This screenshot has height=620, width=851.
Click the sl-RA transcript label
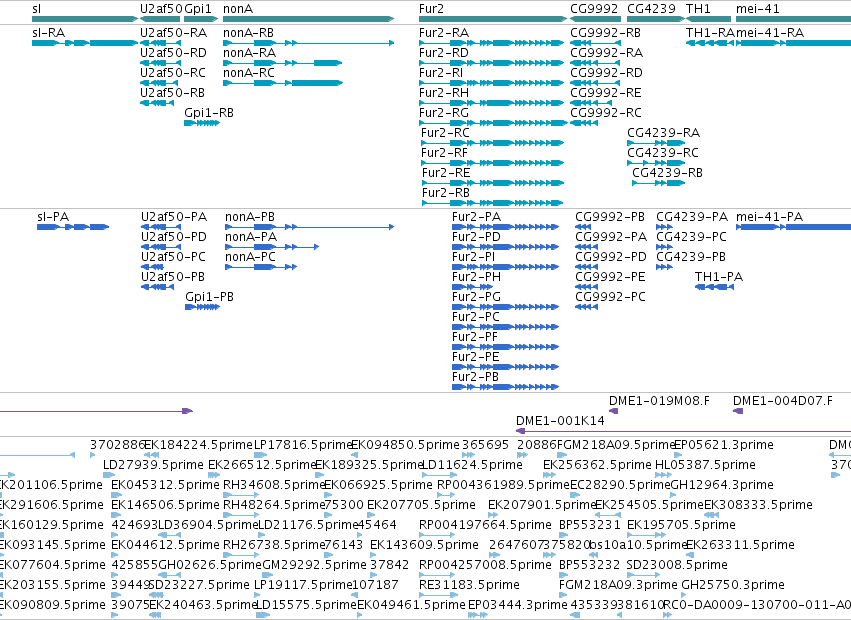pos(48,33)
